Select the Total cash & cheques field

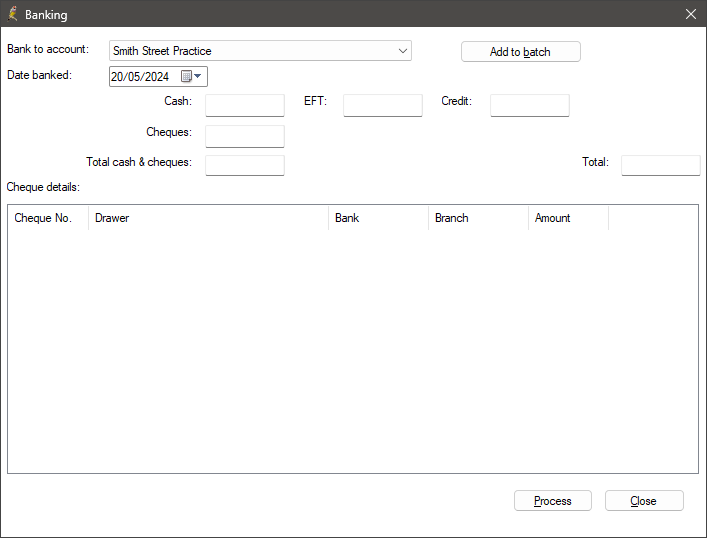pyautogui.click(x=245, y=165)
